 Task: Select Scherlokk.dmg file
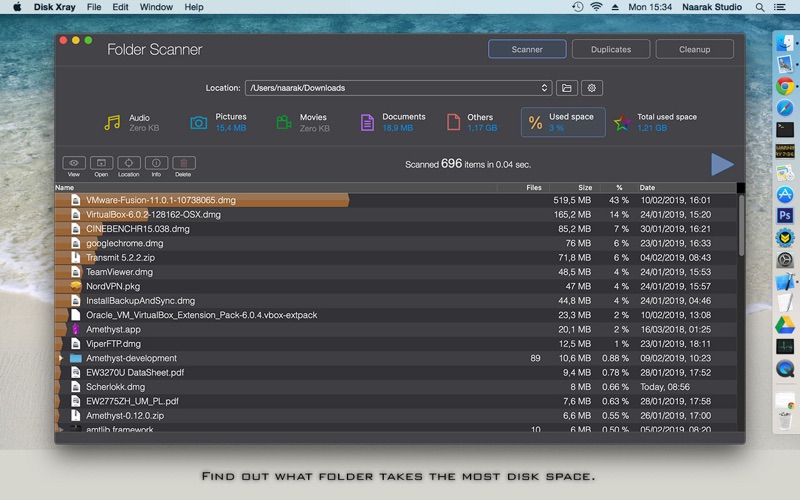[x=395, y=387]
